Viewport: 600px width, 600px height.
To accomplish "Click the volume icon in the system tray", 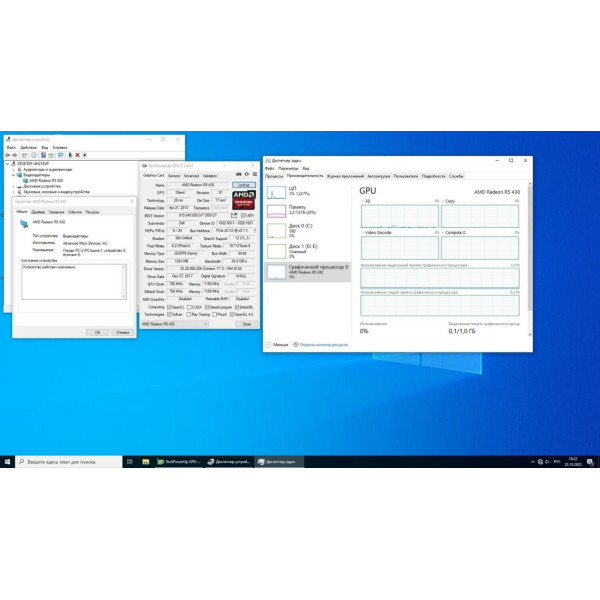I will pos(548,462).
